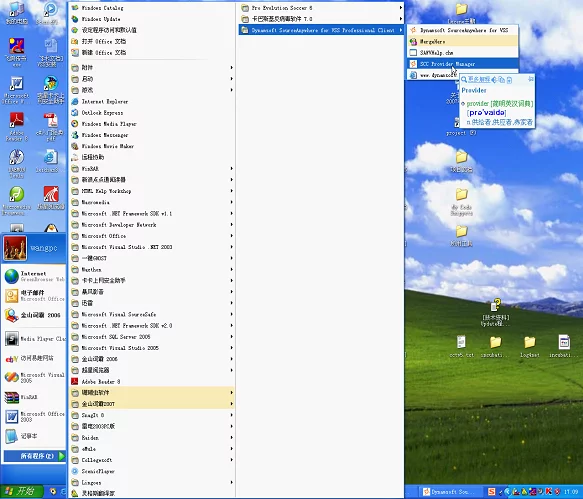Click the pin icon in dictionary popup

coord(531,79)
